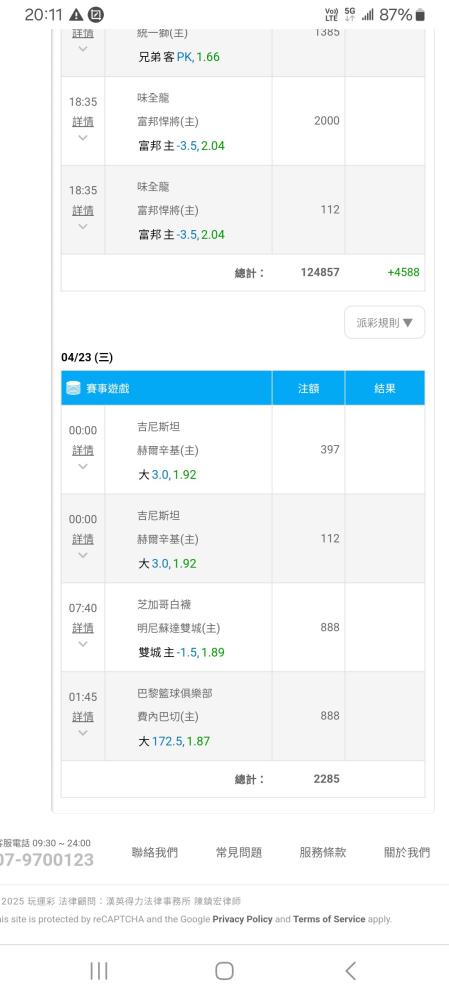Tap the customer service phone number
Screen dimensions: 449x1000
tap(46, 860)
